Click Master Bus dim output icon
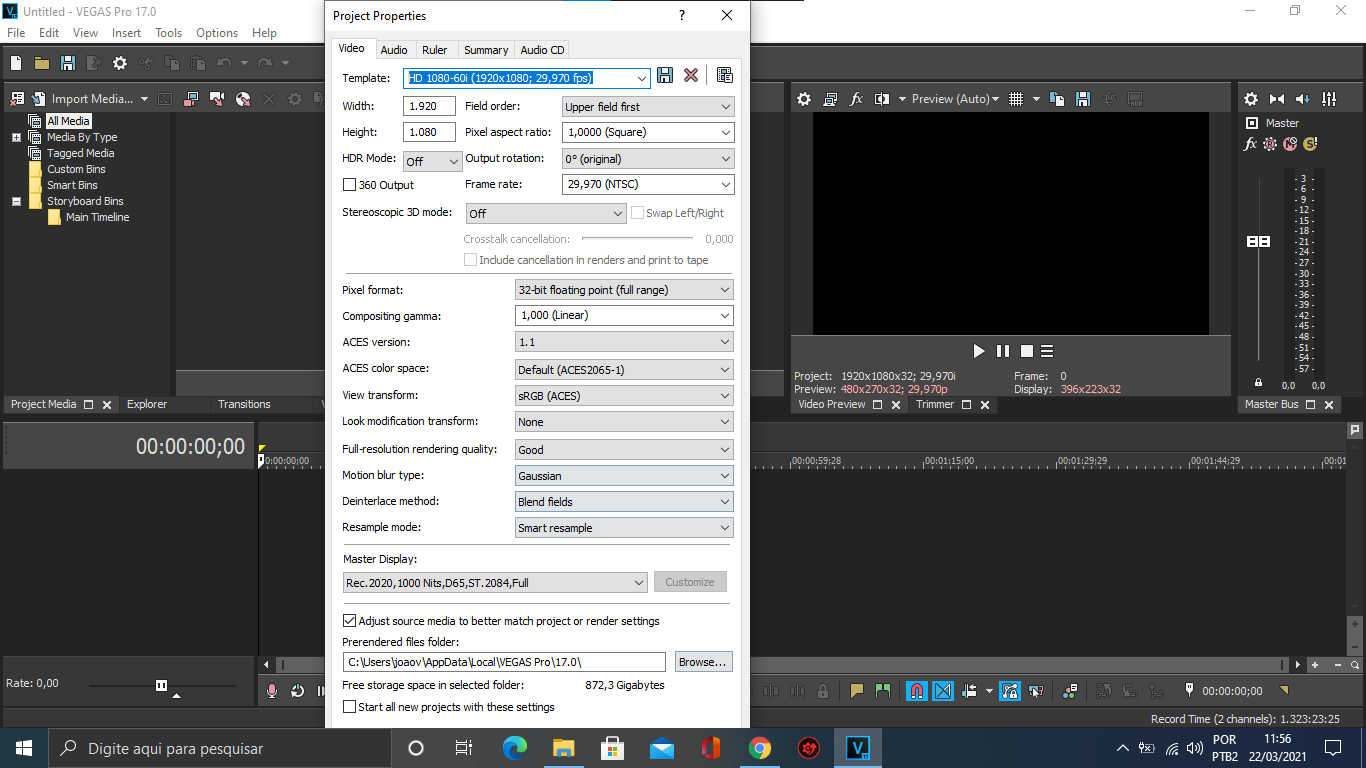Viewport: 1366px width, 768px height. [1303, 99]
